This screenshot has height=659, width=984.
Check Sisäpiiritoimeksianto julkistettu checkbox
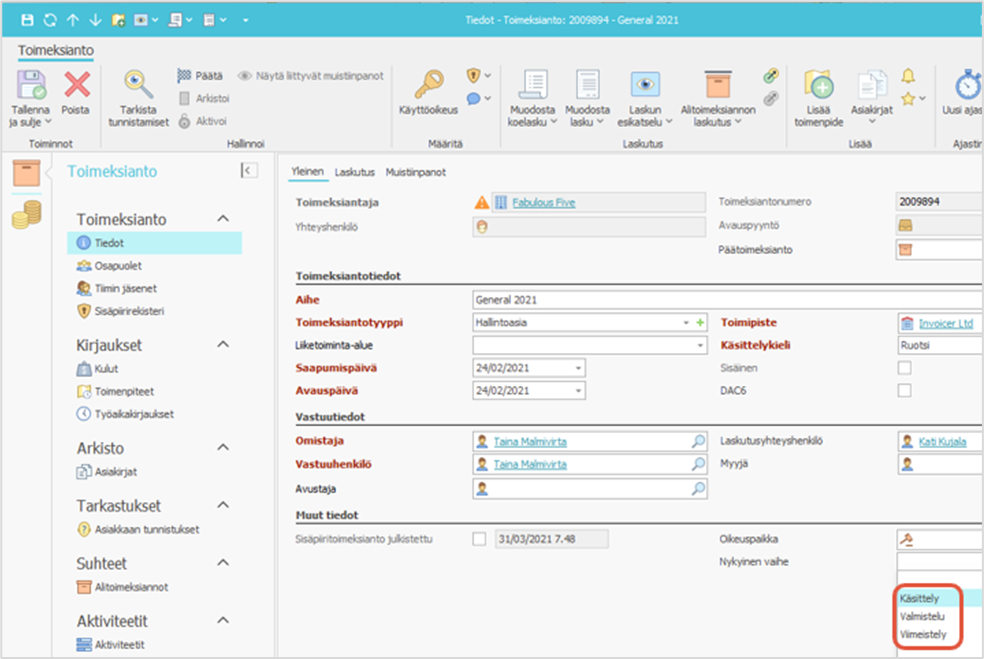pyautogui.click(x=479, y=539)
